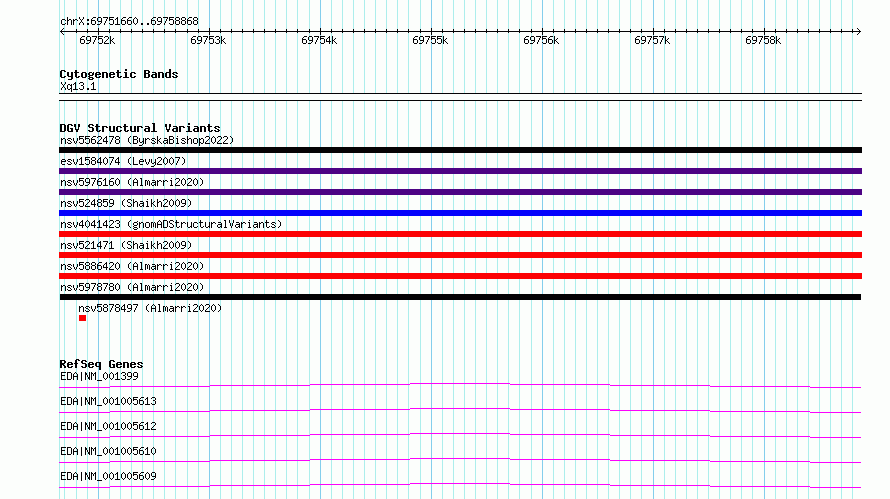Open nsv524859 (Shaikh2009) label
Viewport: 890px width, 499px height.
pyautogui.click(x=126, y=203)
